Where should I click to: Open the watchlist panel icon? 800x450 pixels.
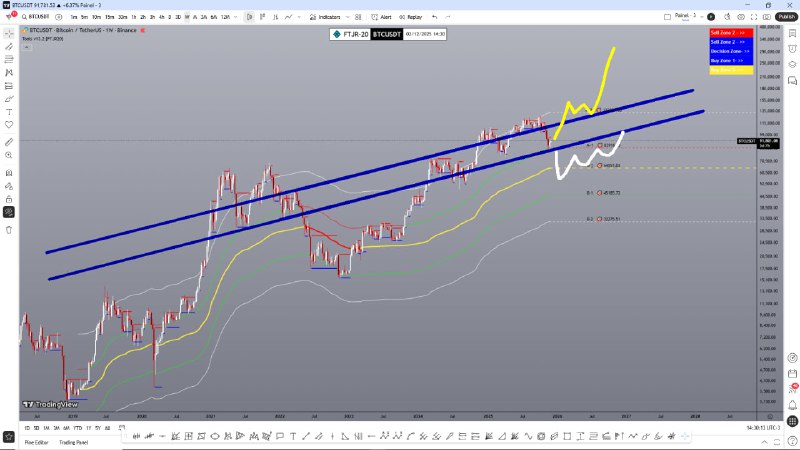(x=791, y=33)
